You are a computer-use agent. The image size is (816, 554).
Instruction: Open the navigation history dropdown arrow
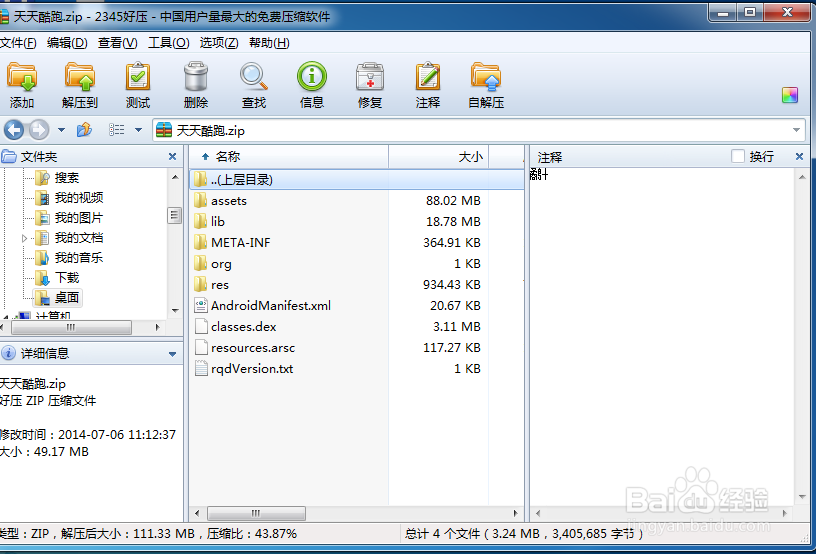(x=61, y=130)
